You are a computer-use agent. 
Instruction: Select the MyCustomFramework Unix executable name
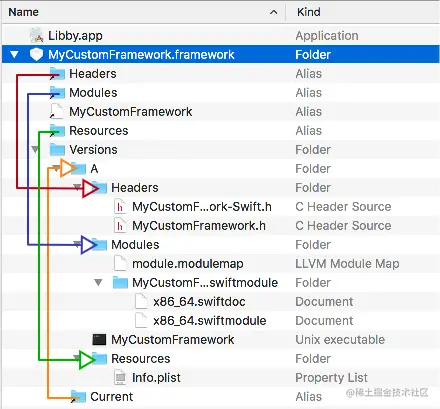[172, 339]
